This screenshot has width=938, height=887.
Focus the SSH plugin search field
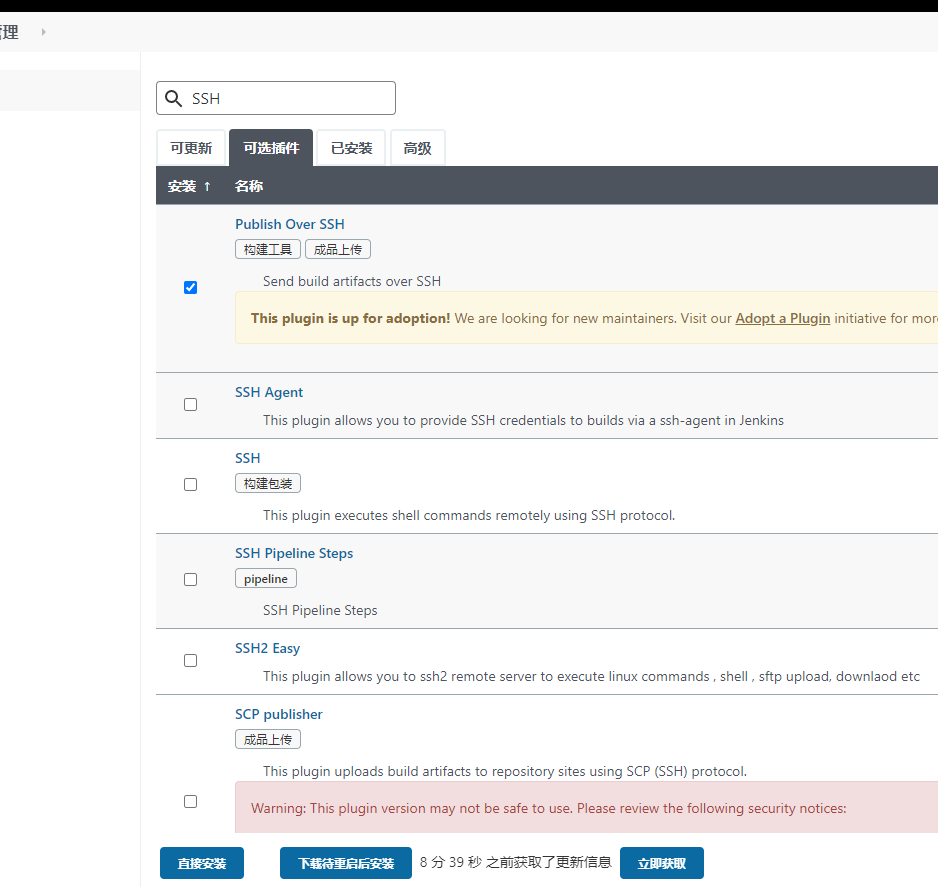pos(276,98)
